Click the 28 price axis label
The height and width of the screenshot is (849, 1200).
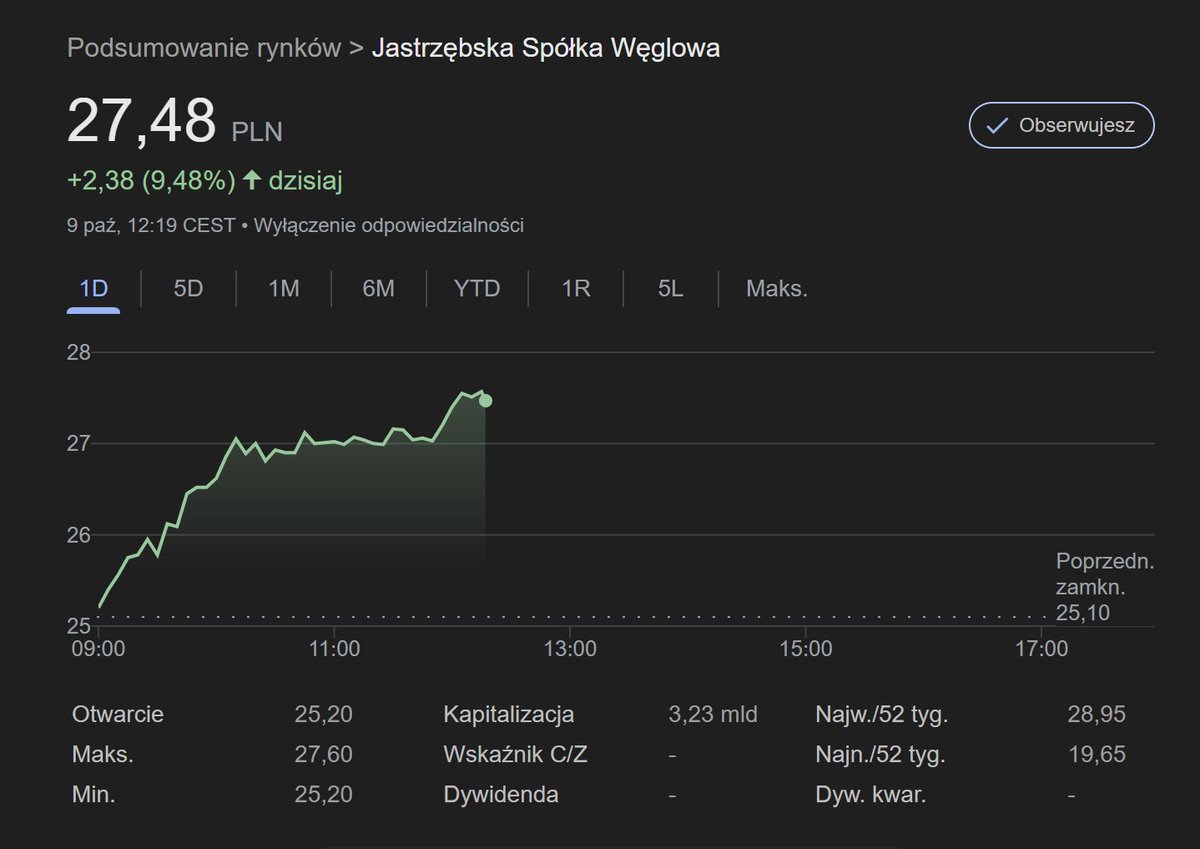click(x=79, y=352)
